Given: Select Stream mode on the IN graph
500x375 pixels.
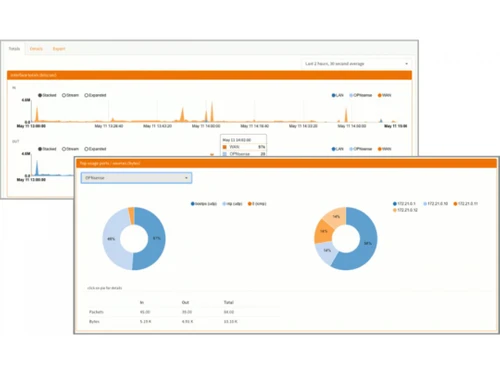Looking at the screenshot, I should click(70, 95).
